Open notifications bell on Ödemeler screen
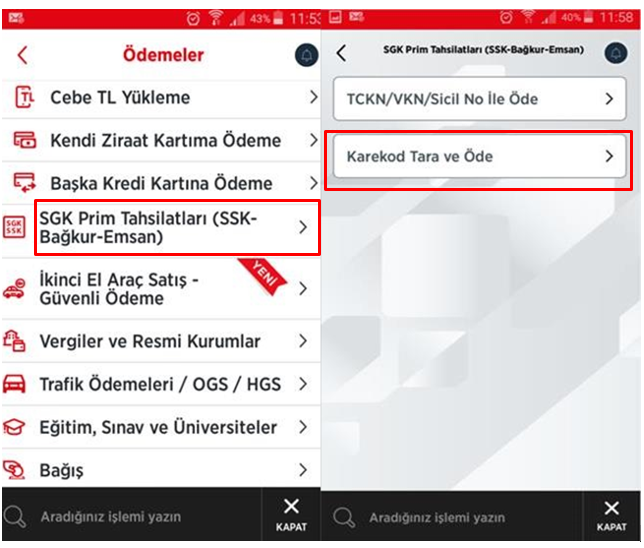 coord(306,55)
